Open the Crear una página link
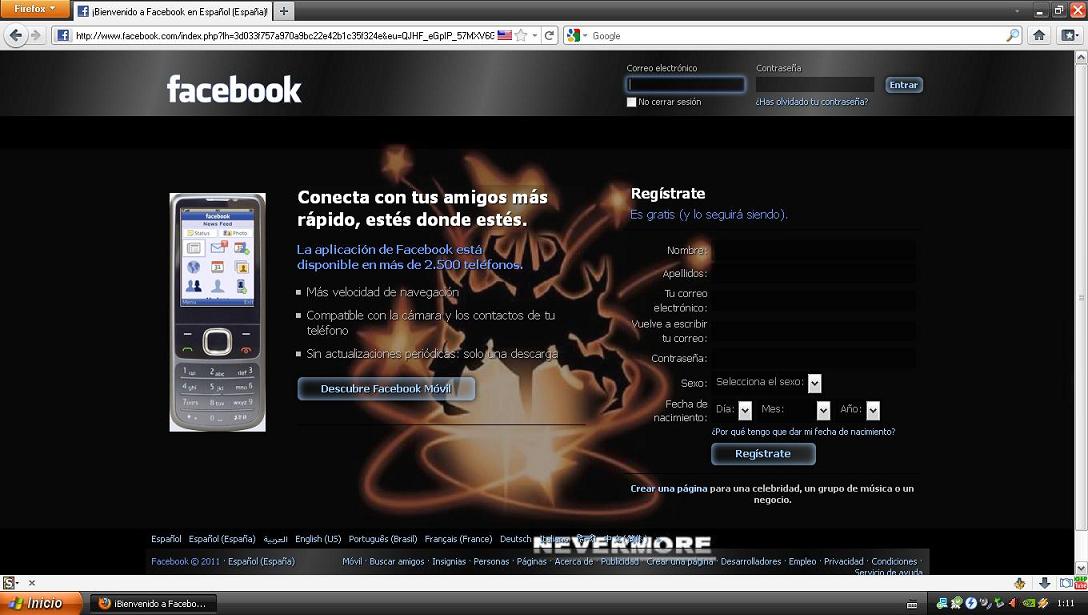Image resolution: width=1088 pixels, height=615 pixels. [x=668, y=489]
